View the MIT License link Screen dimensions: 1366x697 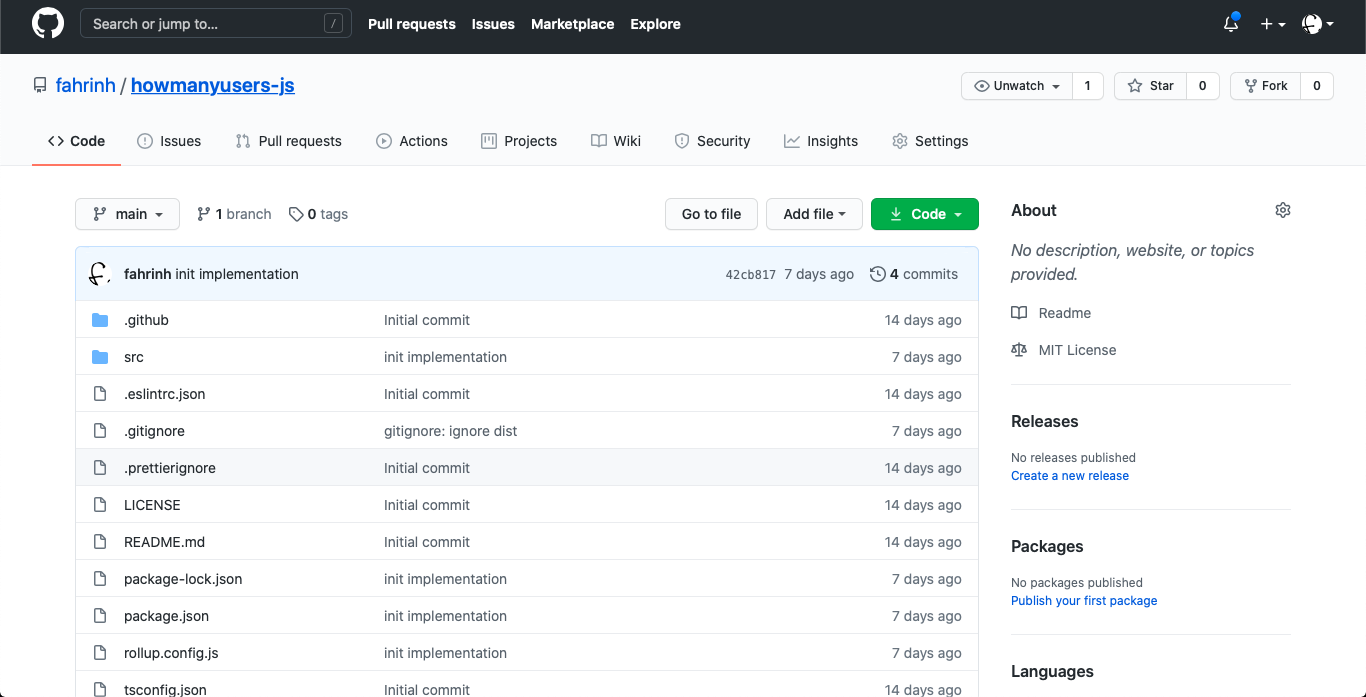[1064, 350]
